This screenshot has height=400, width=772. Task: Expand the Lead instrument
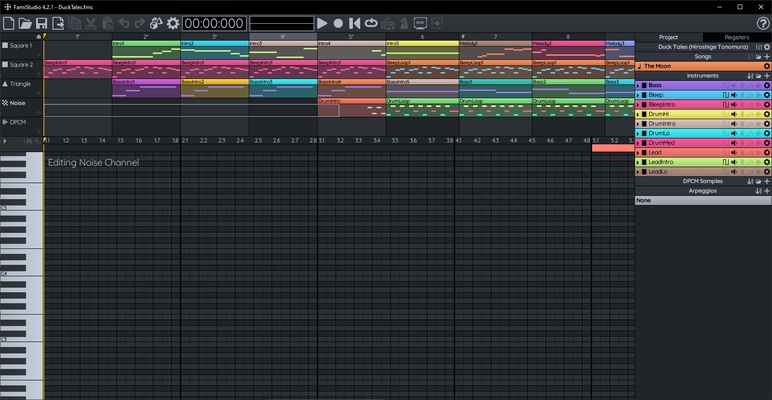tap(638, 153)
